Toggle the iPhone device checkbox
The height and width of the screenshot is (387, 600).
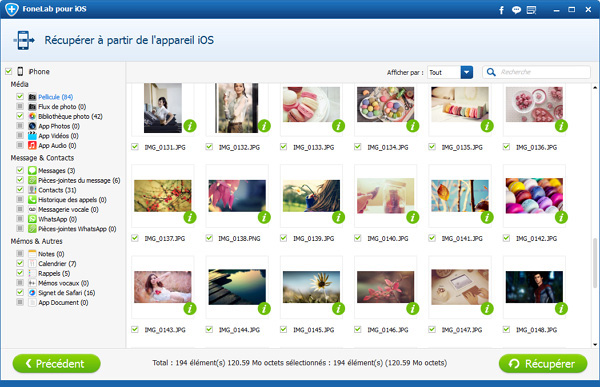coord(8,71)
